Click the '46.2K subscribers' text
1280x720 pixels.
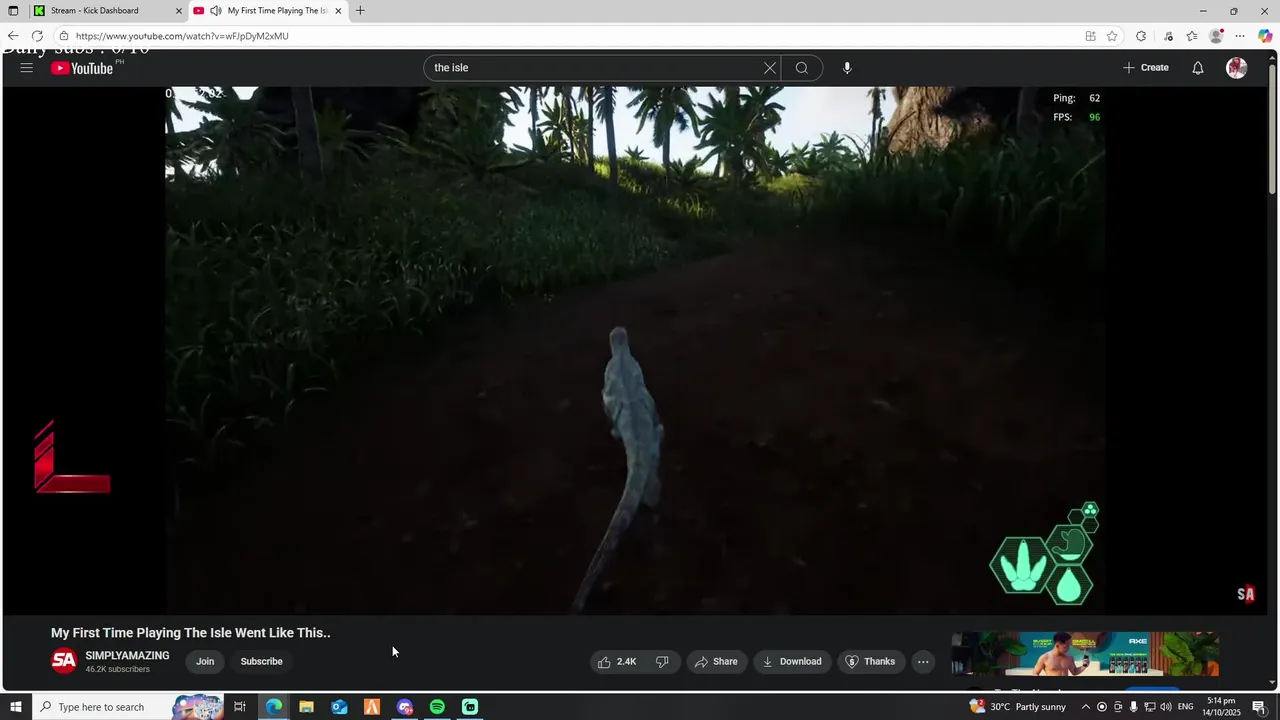pyautogui.click(x=118, y=669)
